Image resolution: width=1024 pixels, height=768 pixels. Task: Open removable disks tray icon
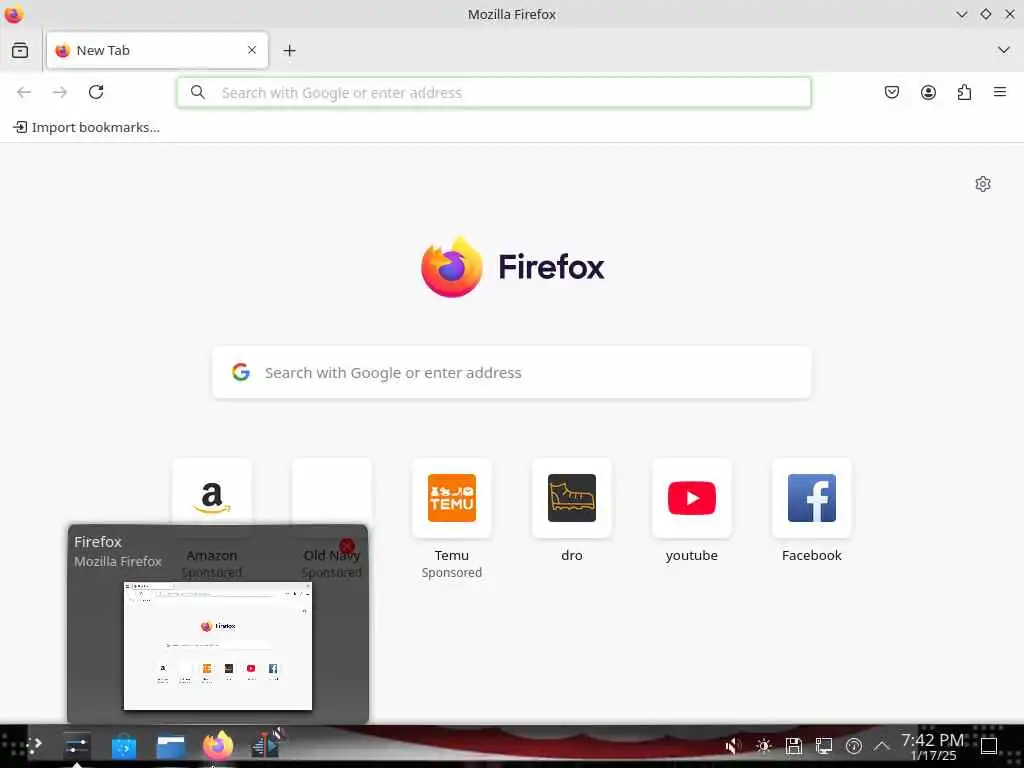tap(793, 745)
